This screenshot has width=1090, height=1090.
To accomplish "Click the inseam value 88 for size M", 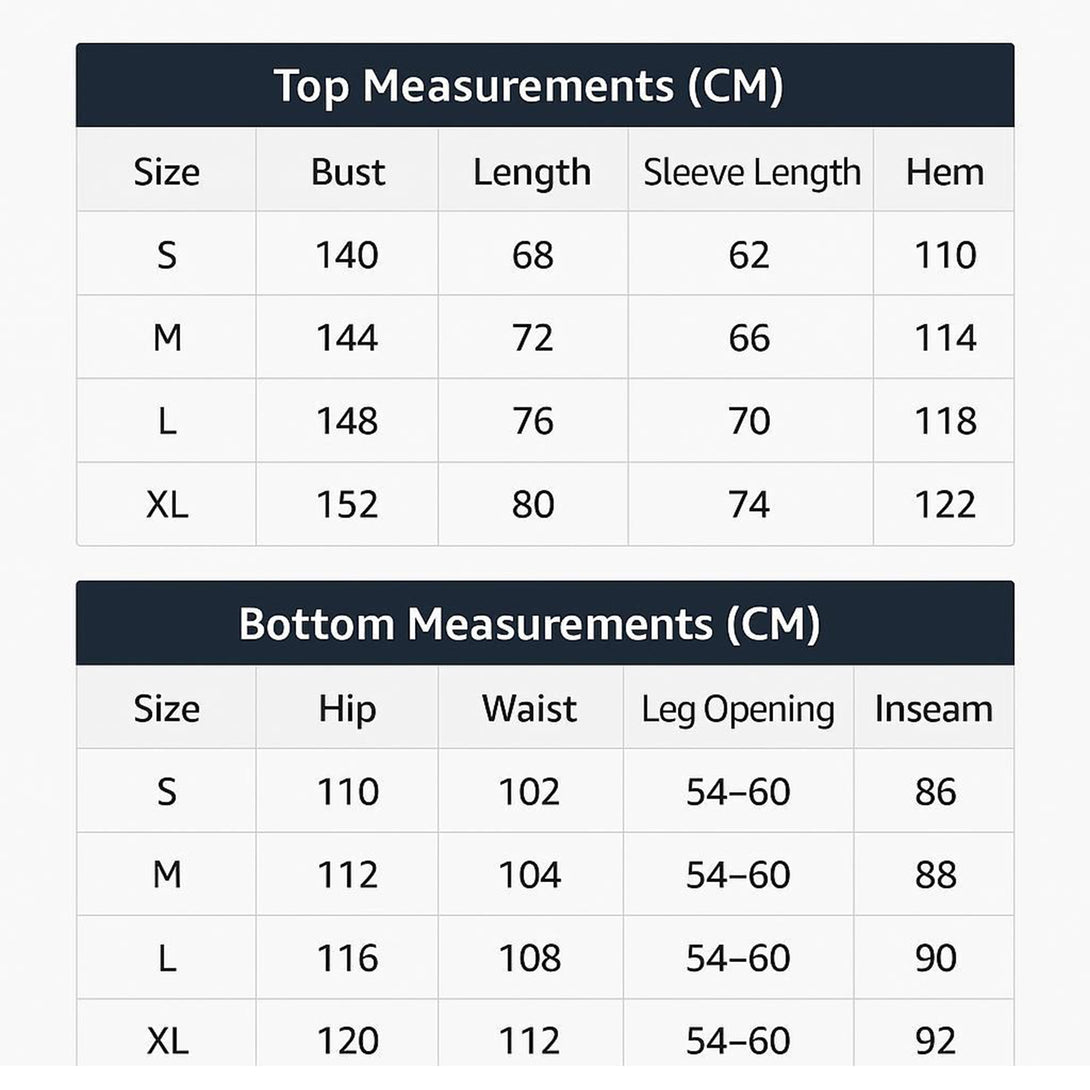I will click(x=935, y=875).
